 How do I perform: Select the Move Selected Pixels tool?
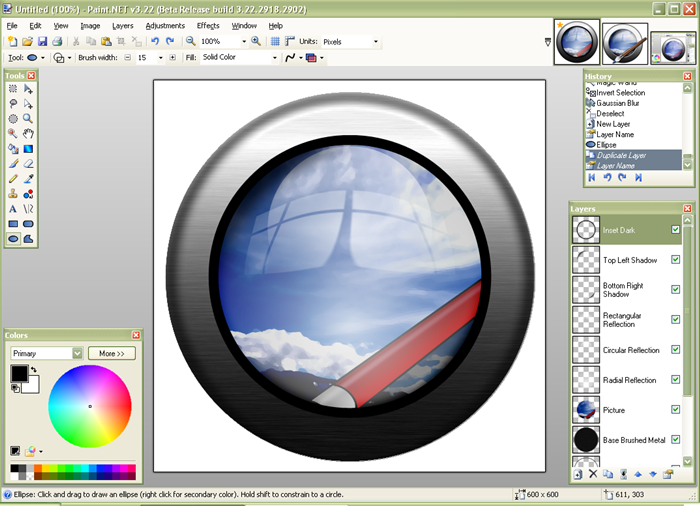pyautogui.click(x=28, y=89)
